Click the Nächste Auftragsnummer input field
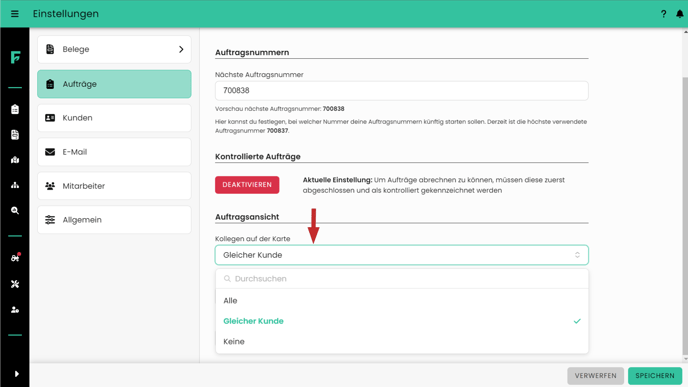The height and width of the screenshot is (387, 688). coord(401,90)
